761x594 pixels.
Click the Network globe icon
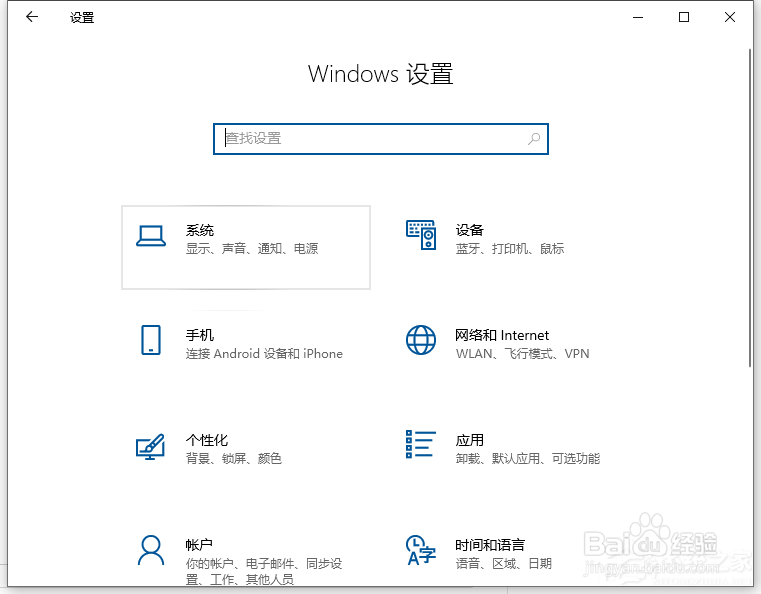(x=421, y=340)
